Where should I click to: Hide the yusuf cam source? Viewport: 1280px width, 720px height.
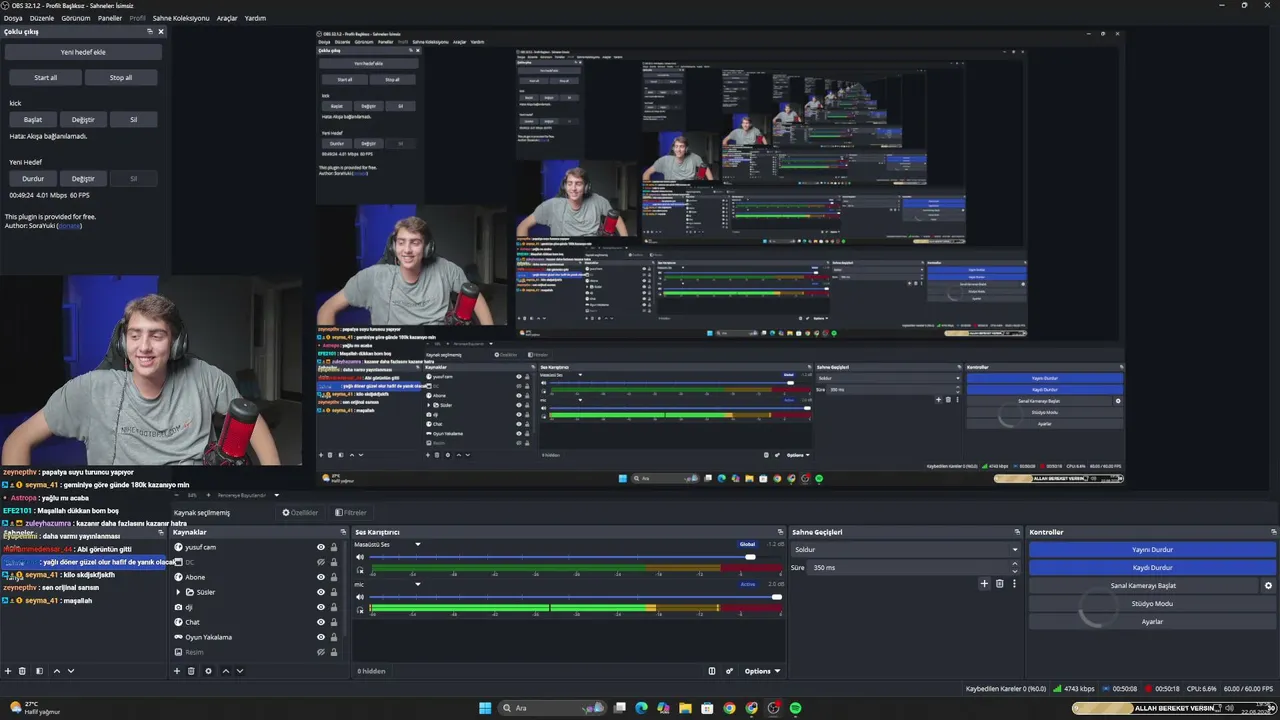click(x=321, y=547)
